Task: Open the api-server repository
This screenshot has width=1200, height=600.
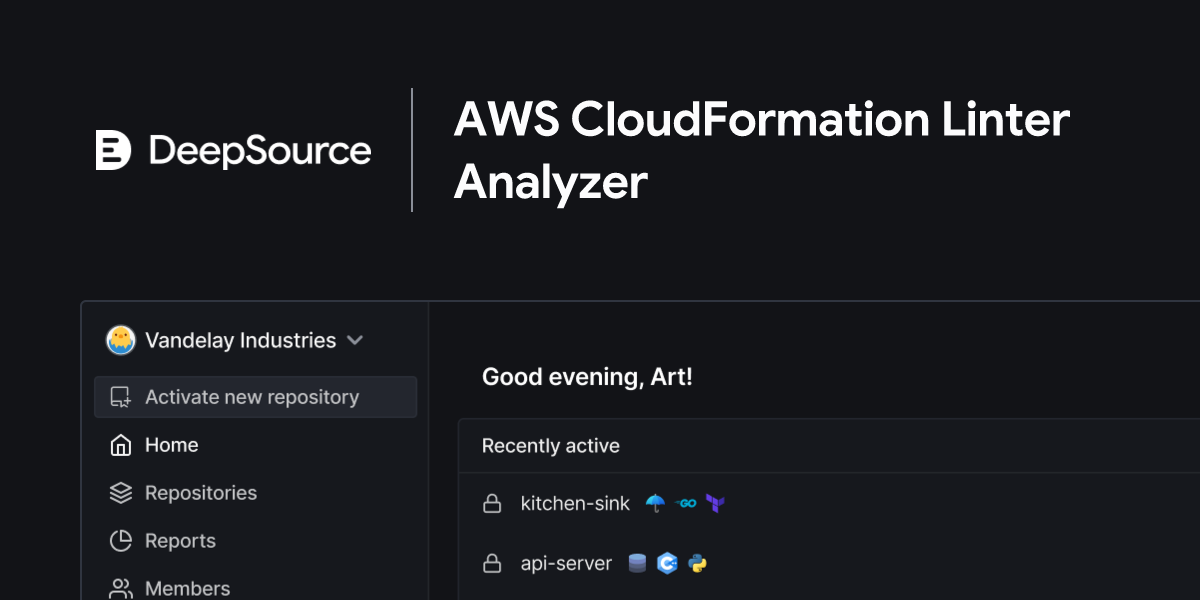Action: [x=566, y=563]
